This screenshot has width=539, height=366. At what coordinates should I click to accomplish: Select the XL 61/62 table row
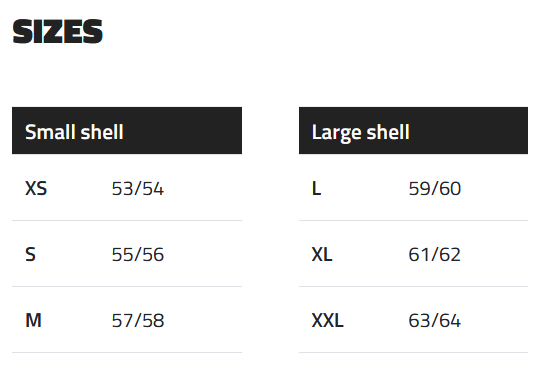[x=413, y=254]
